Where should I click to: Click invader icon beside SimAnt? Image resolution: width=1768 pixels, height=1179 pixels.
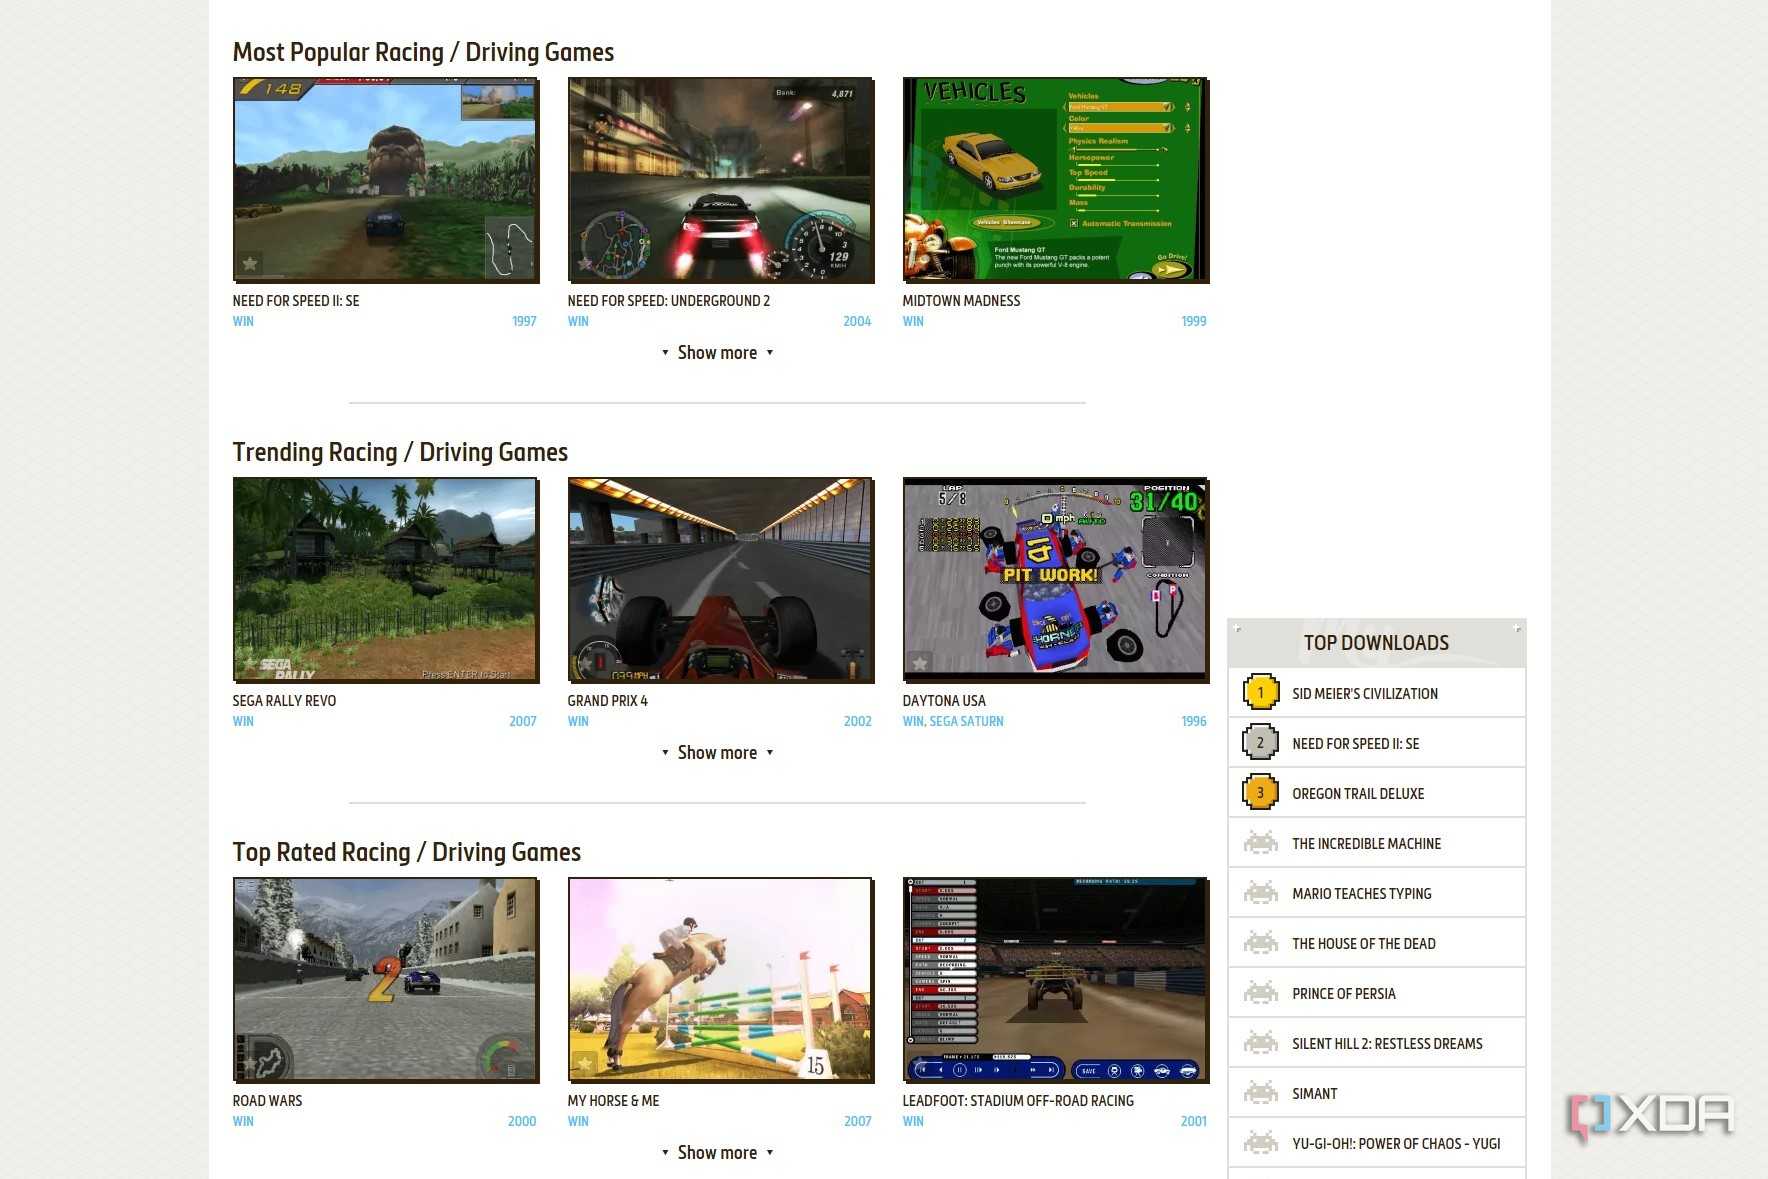tap(1260, 1093)
